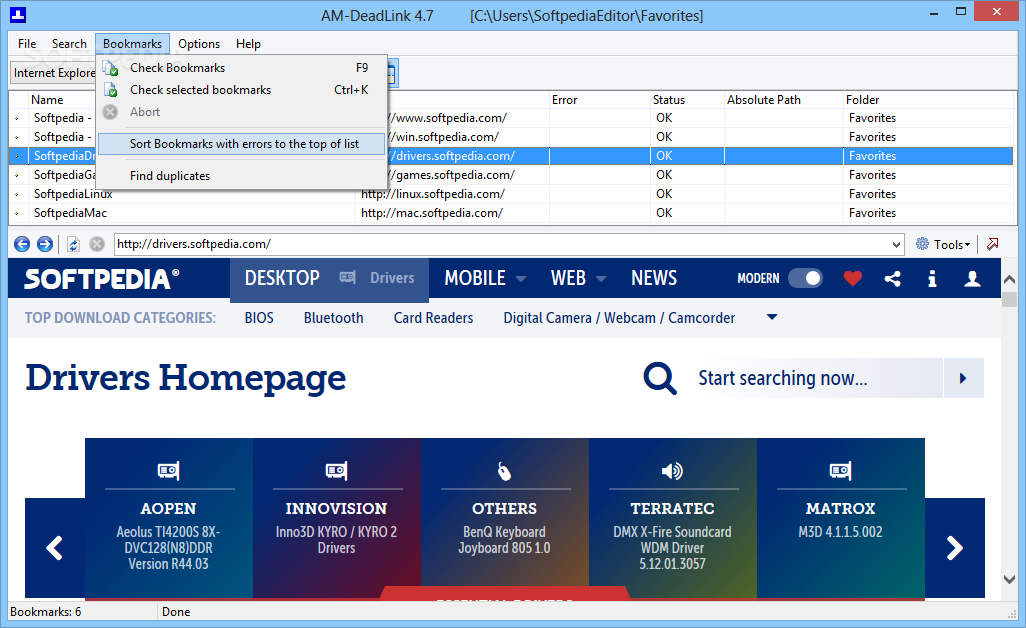Screen dimensions: 1026x628
Task: Click the grey stop-loading icon
Action: pyautogui.click(x=97, y=244)
